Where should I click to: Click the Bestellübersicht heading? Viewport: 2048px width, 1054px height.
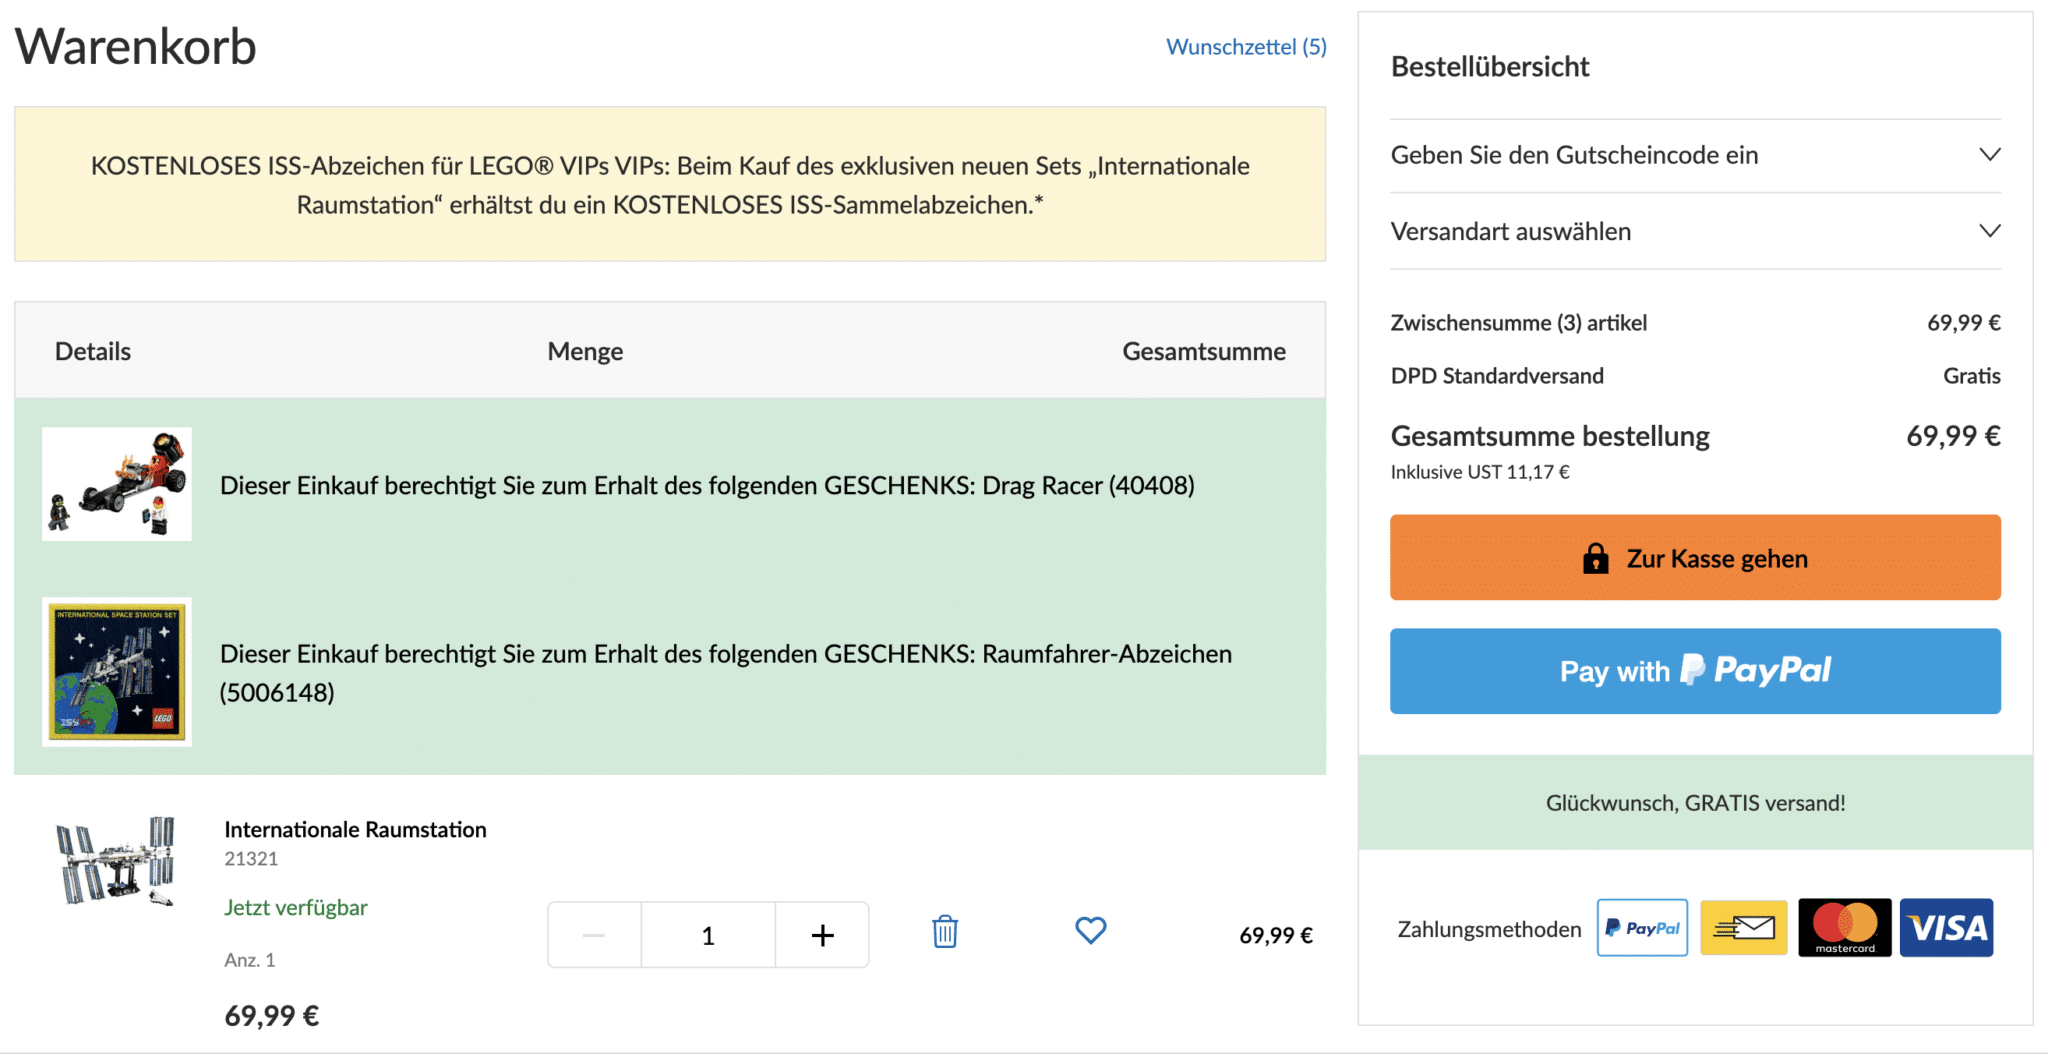coord(1490,67)
